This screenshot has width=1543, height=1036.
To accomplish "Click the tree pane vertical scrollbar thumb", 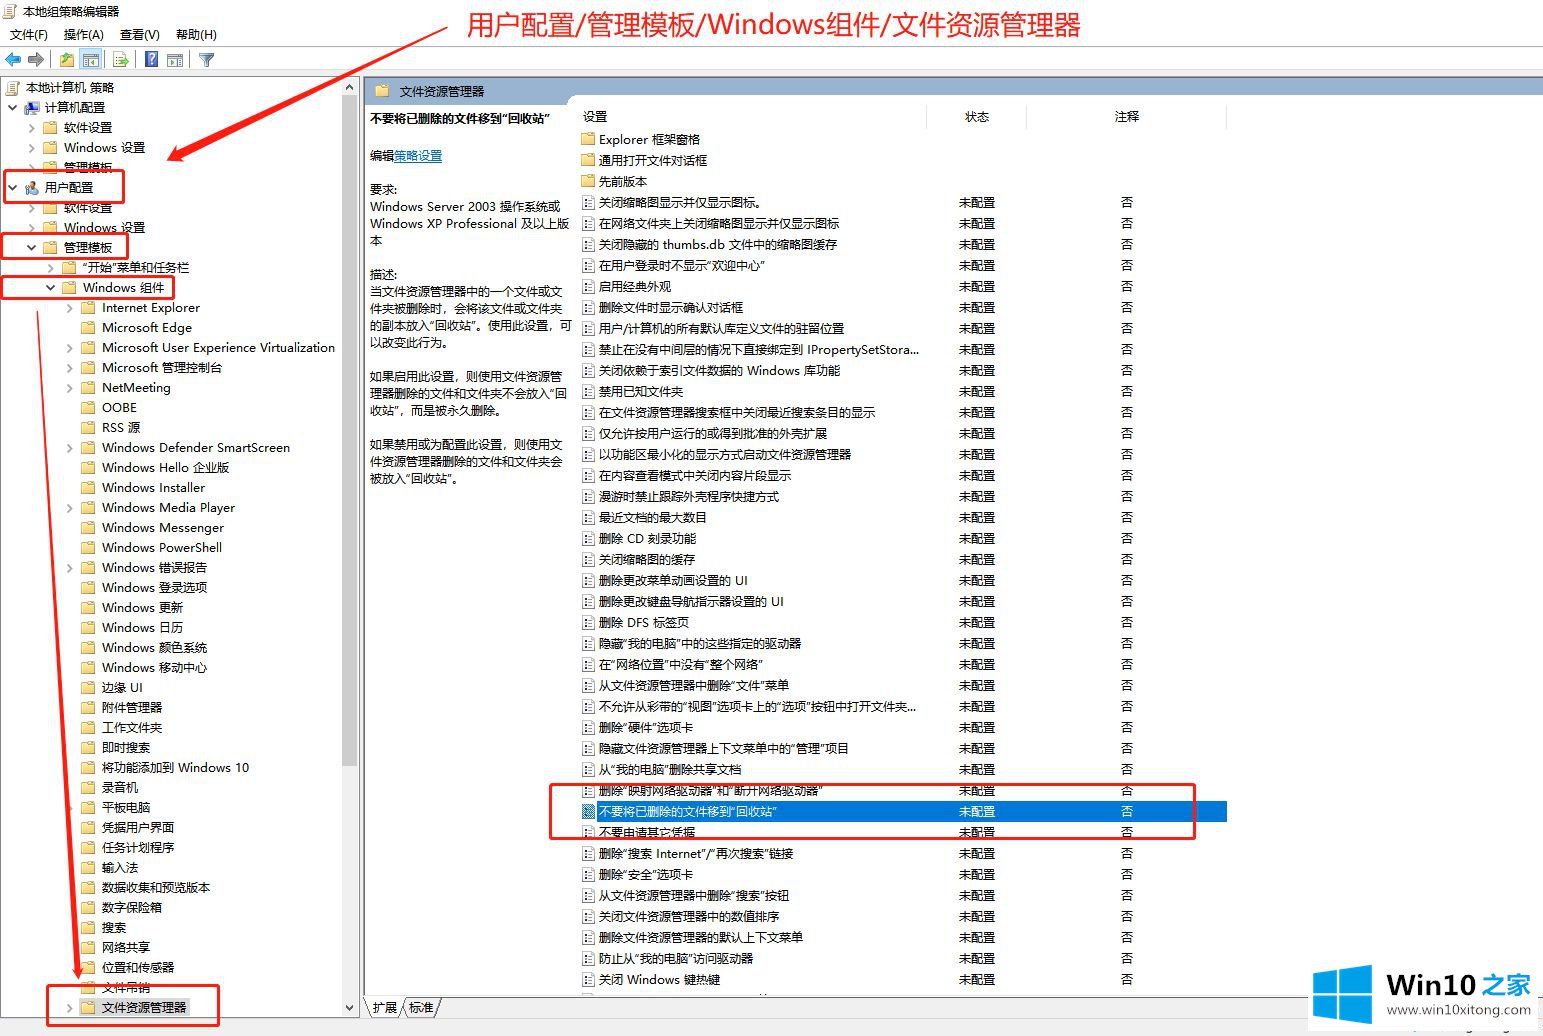I will click(349, 432).
